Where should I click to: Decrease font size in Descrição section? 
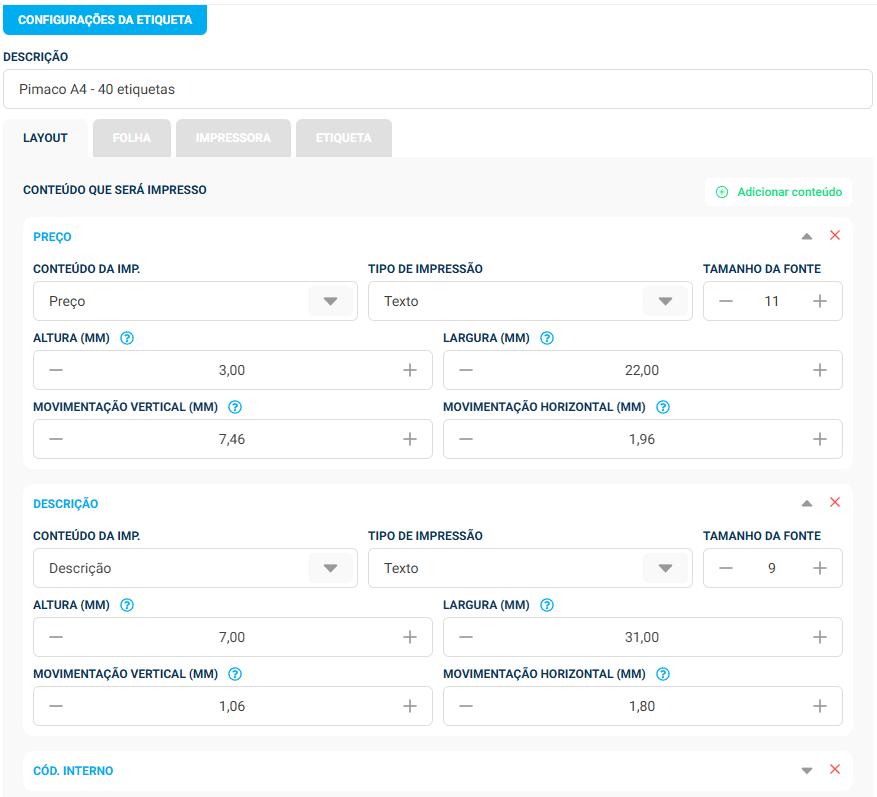point(726,568)
